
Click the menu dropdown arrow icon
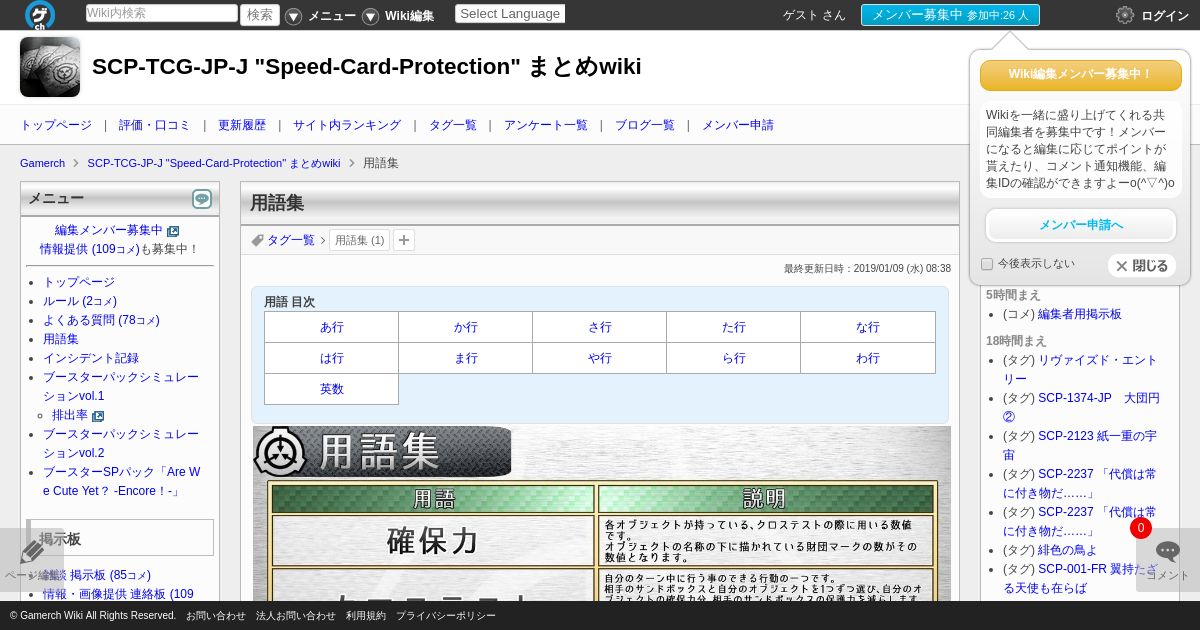click(x=293, y=16)
